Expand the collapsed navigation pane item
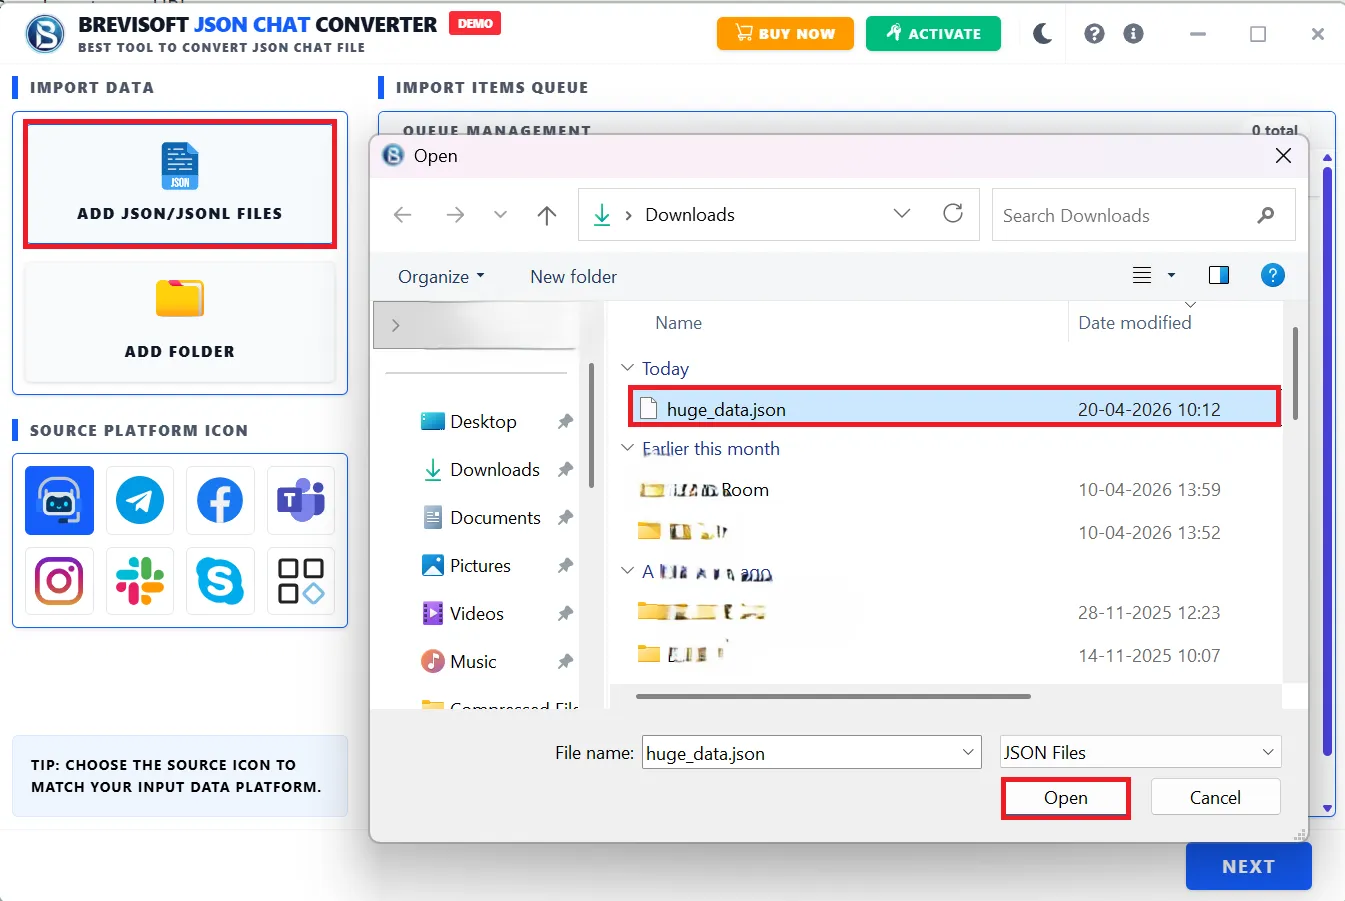This screenshot has height=901, width=1345. tap(395, 325)
